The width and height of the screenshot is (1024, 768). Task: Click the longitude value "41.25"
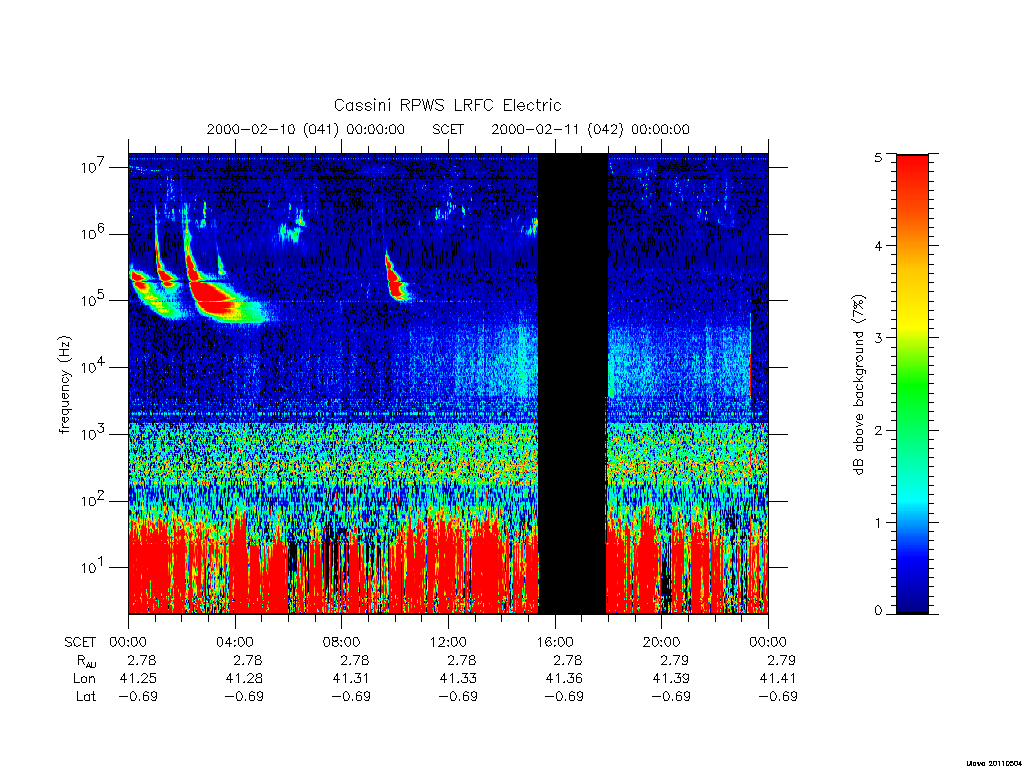click(x=138, y=679)
